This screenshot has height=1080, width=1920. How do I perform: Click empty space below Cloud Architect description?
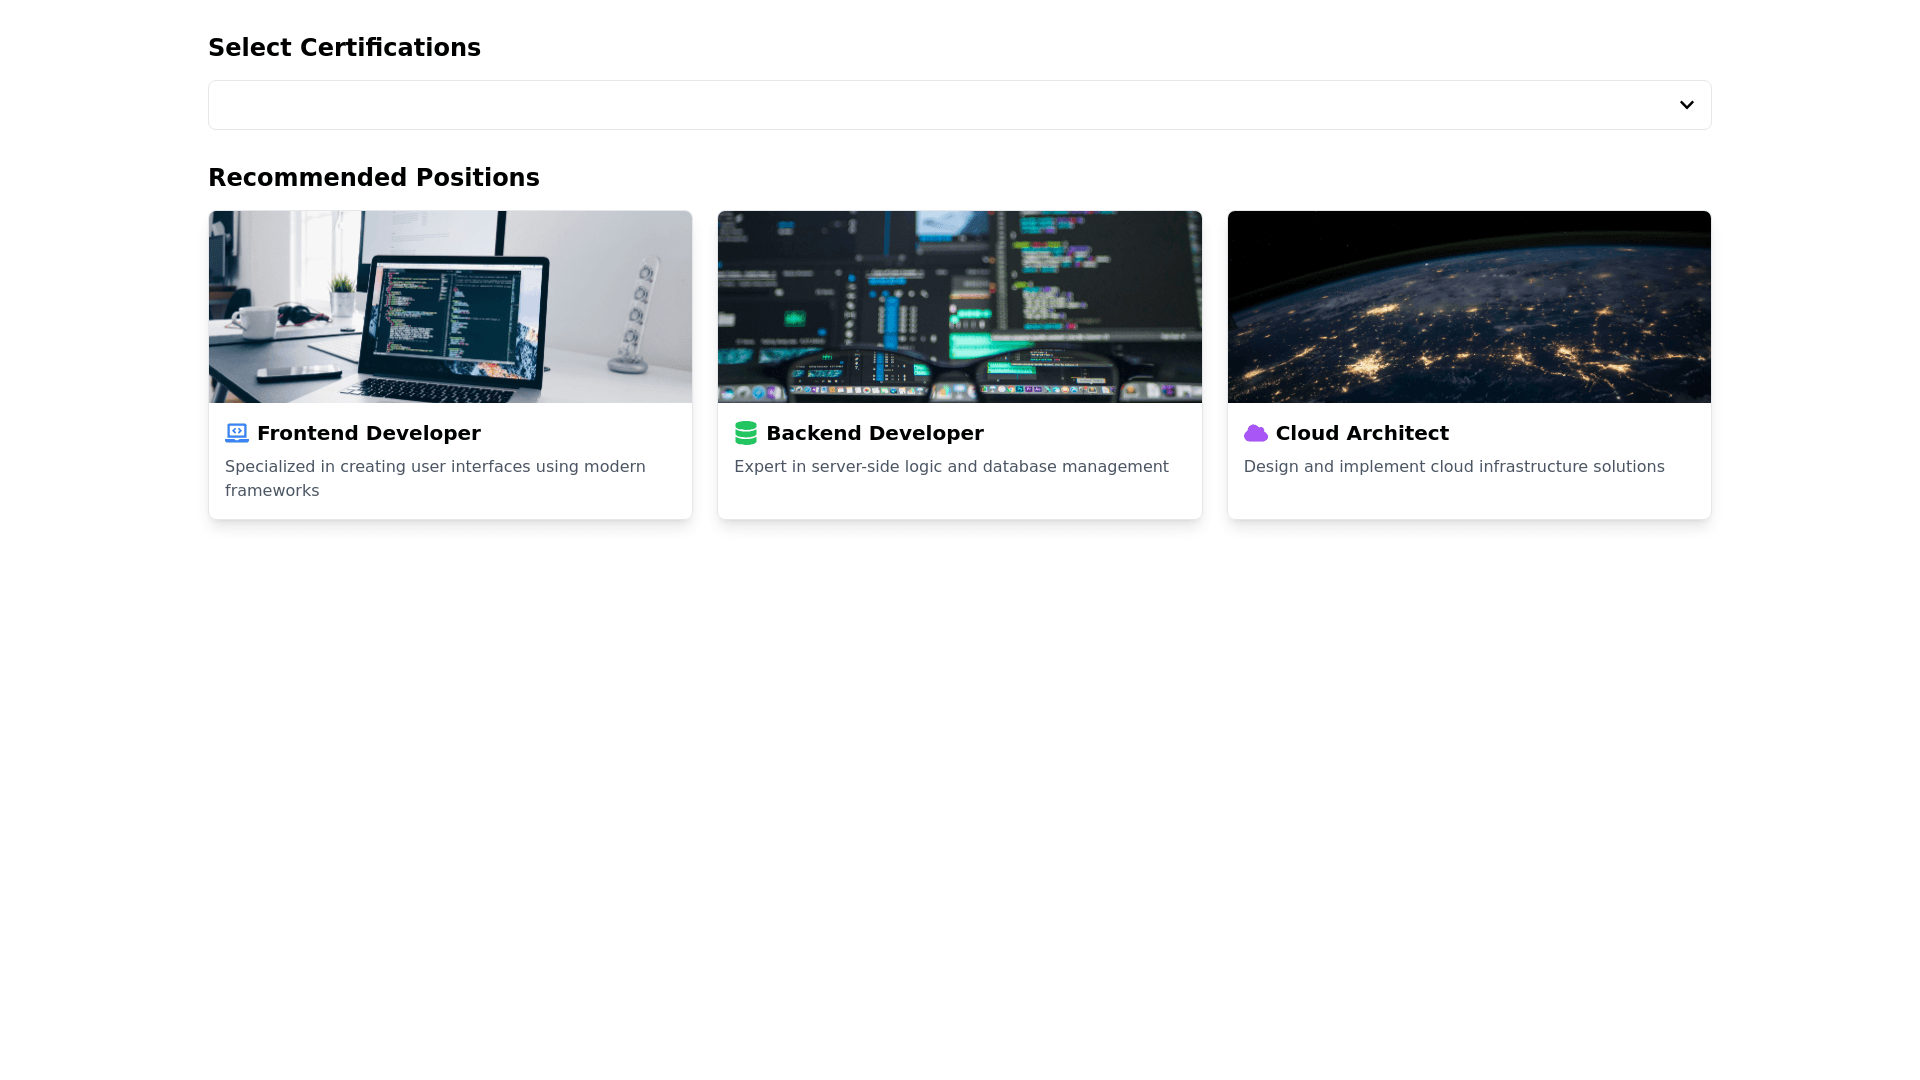pos(1469,499)
